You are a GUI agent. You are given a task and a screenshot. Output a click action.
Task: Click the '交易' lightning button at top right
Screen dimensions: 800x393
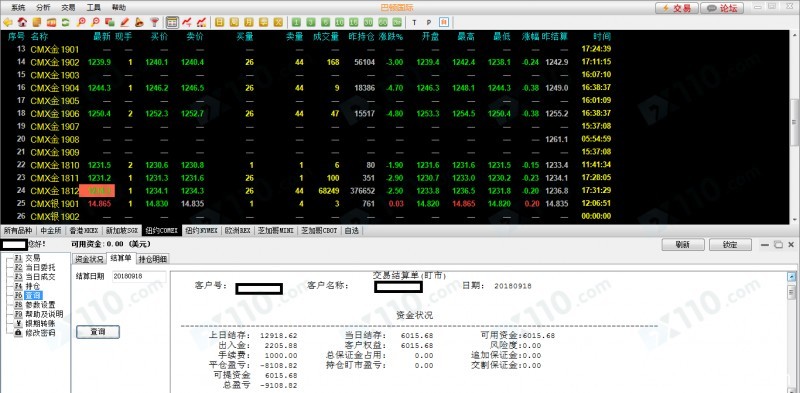[677, 8]
